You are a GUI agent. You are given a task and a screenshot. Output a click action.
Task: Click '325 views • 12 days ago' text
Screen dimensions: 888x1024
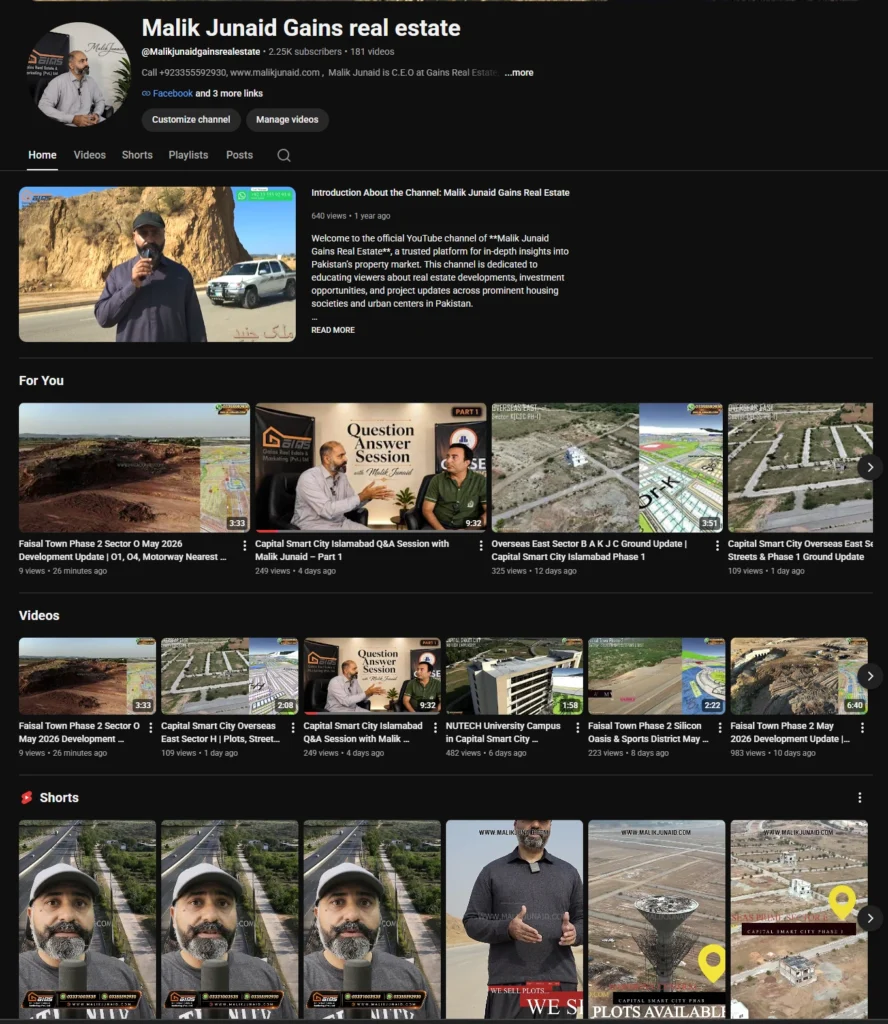[x=534, y=571]
